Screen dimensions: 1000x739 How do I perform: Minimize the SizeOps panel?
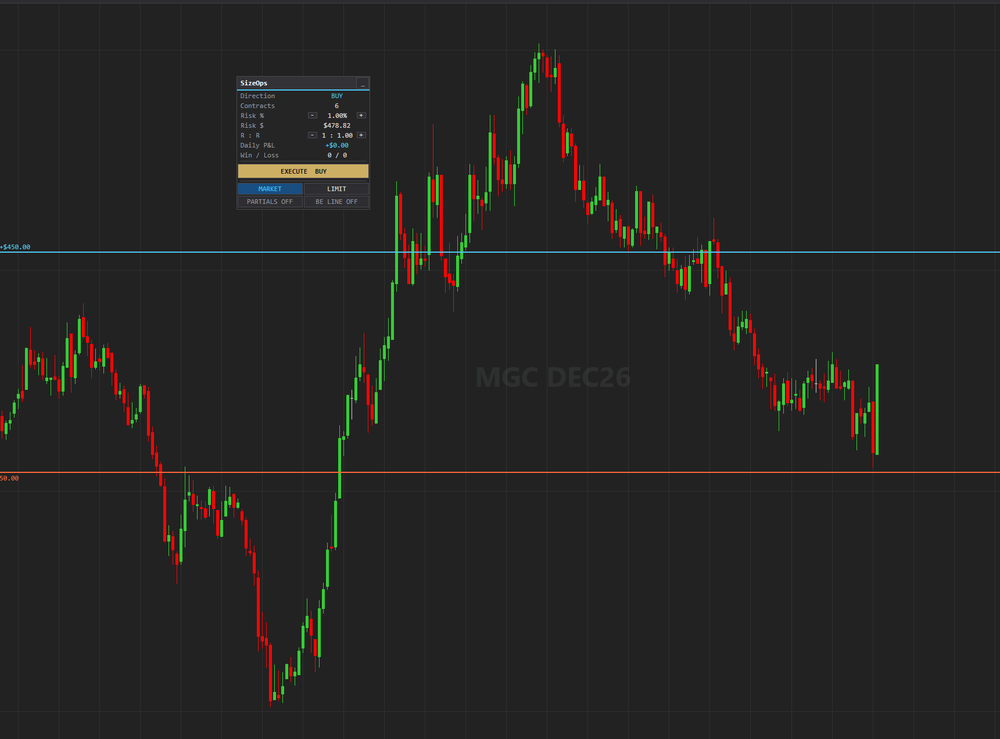[x=362, y=84]
